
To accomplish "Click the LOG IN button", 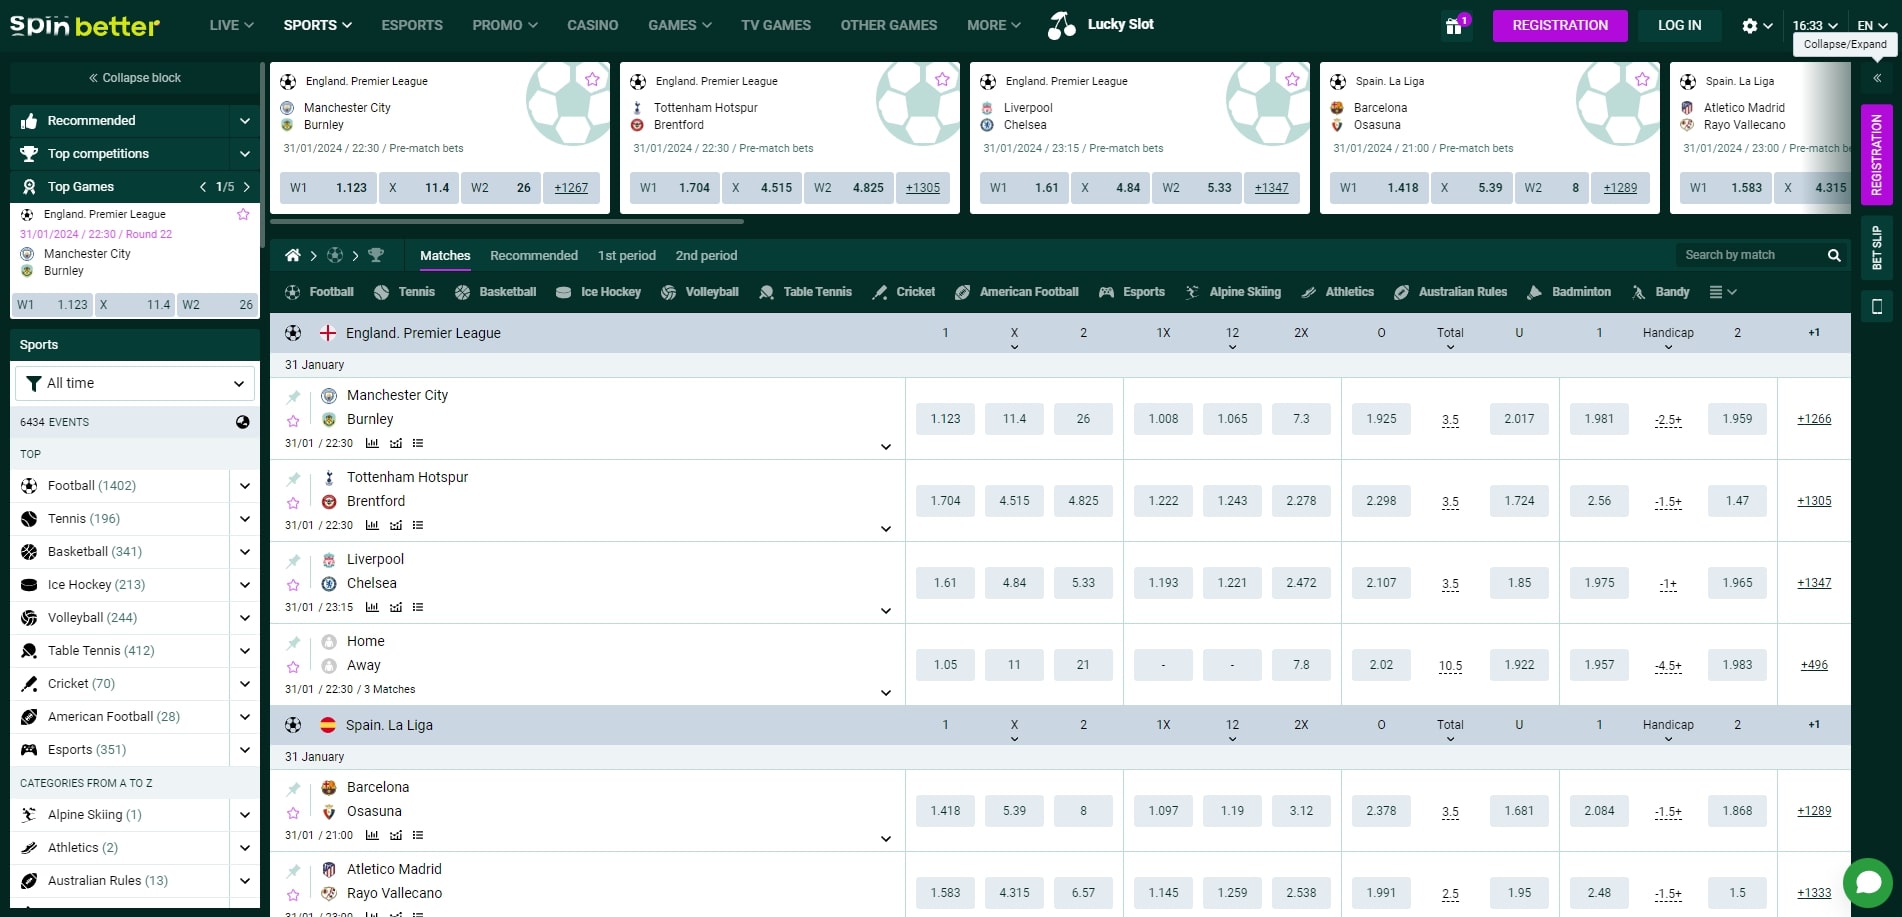I will (x=1678, y=26).
